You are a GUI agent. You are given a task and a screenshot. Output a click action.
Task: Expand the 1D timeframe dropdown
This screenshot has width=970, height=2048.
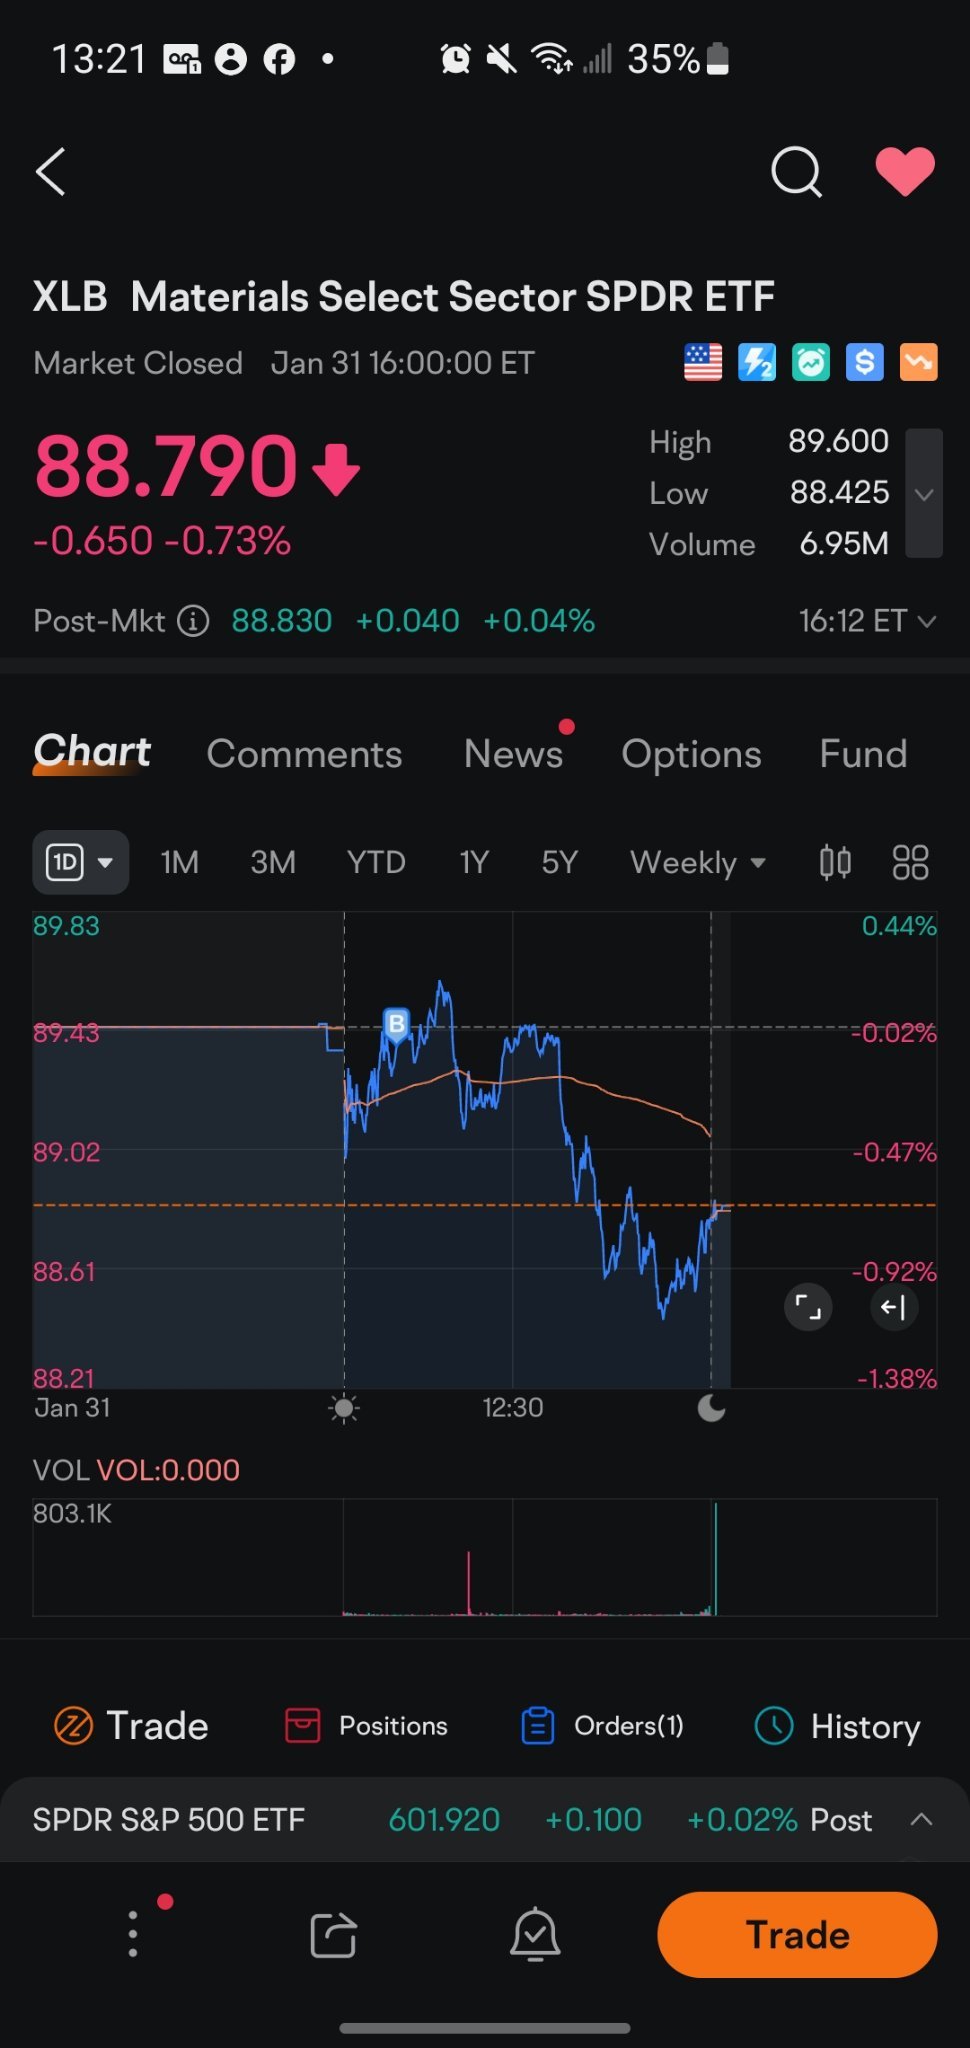click(81, 862)
